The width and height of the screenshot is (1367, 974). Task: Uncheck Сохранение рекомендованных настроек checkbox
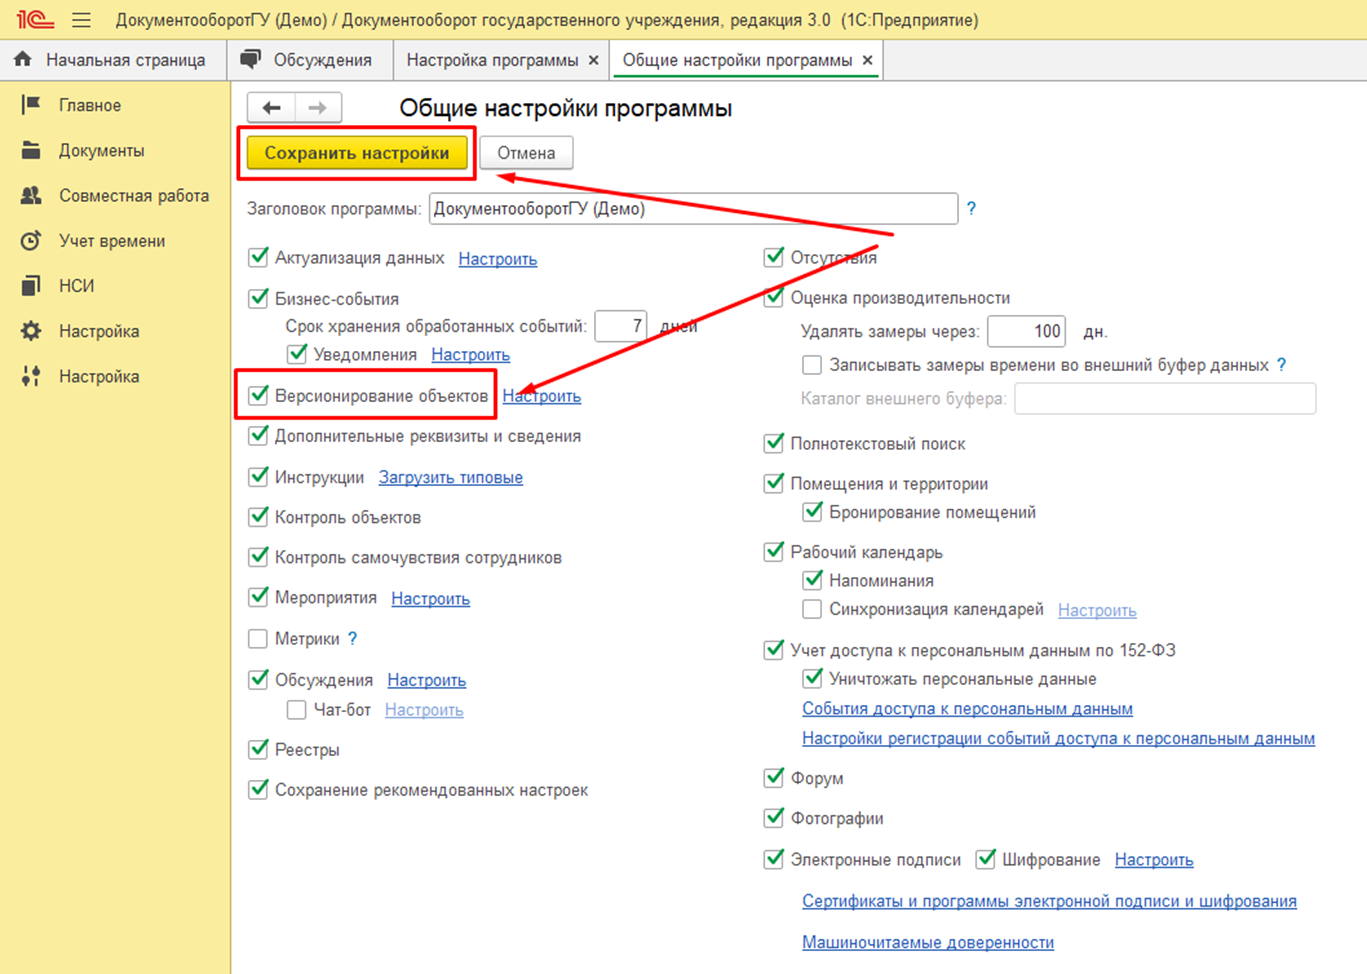tap(258, 789)
